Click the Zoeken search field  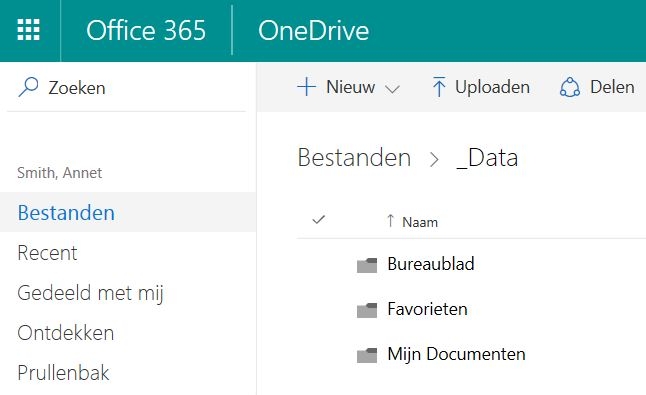coord(126,87)
